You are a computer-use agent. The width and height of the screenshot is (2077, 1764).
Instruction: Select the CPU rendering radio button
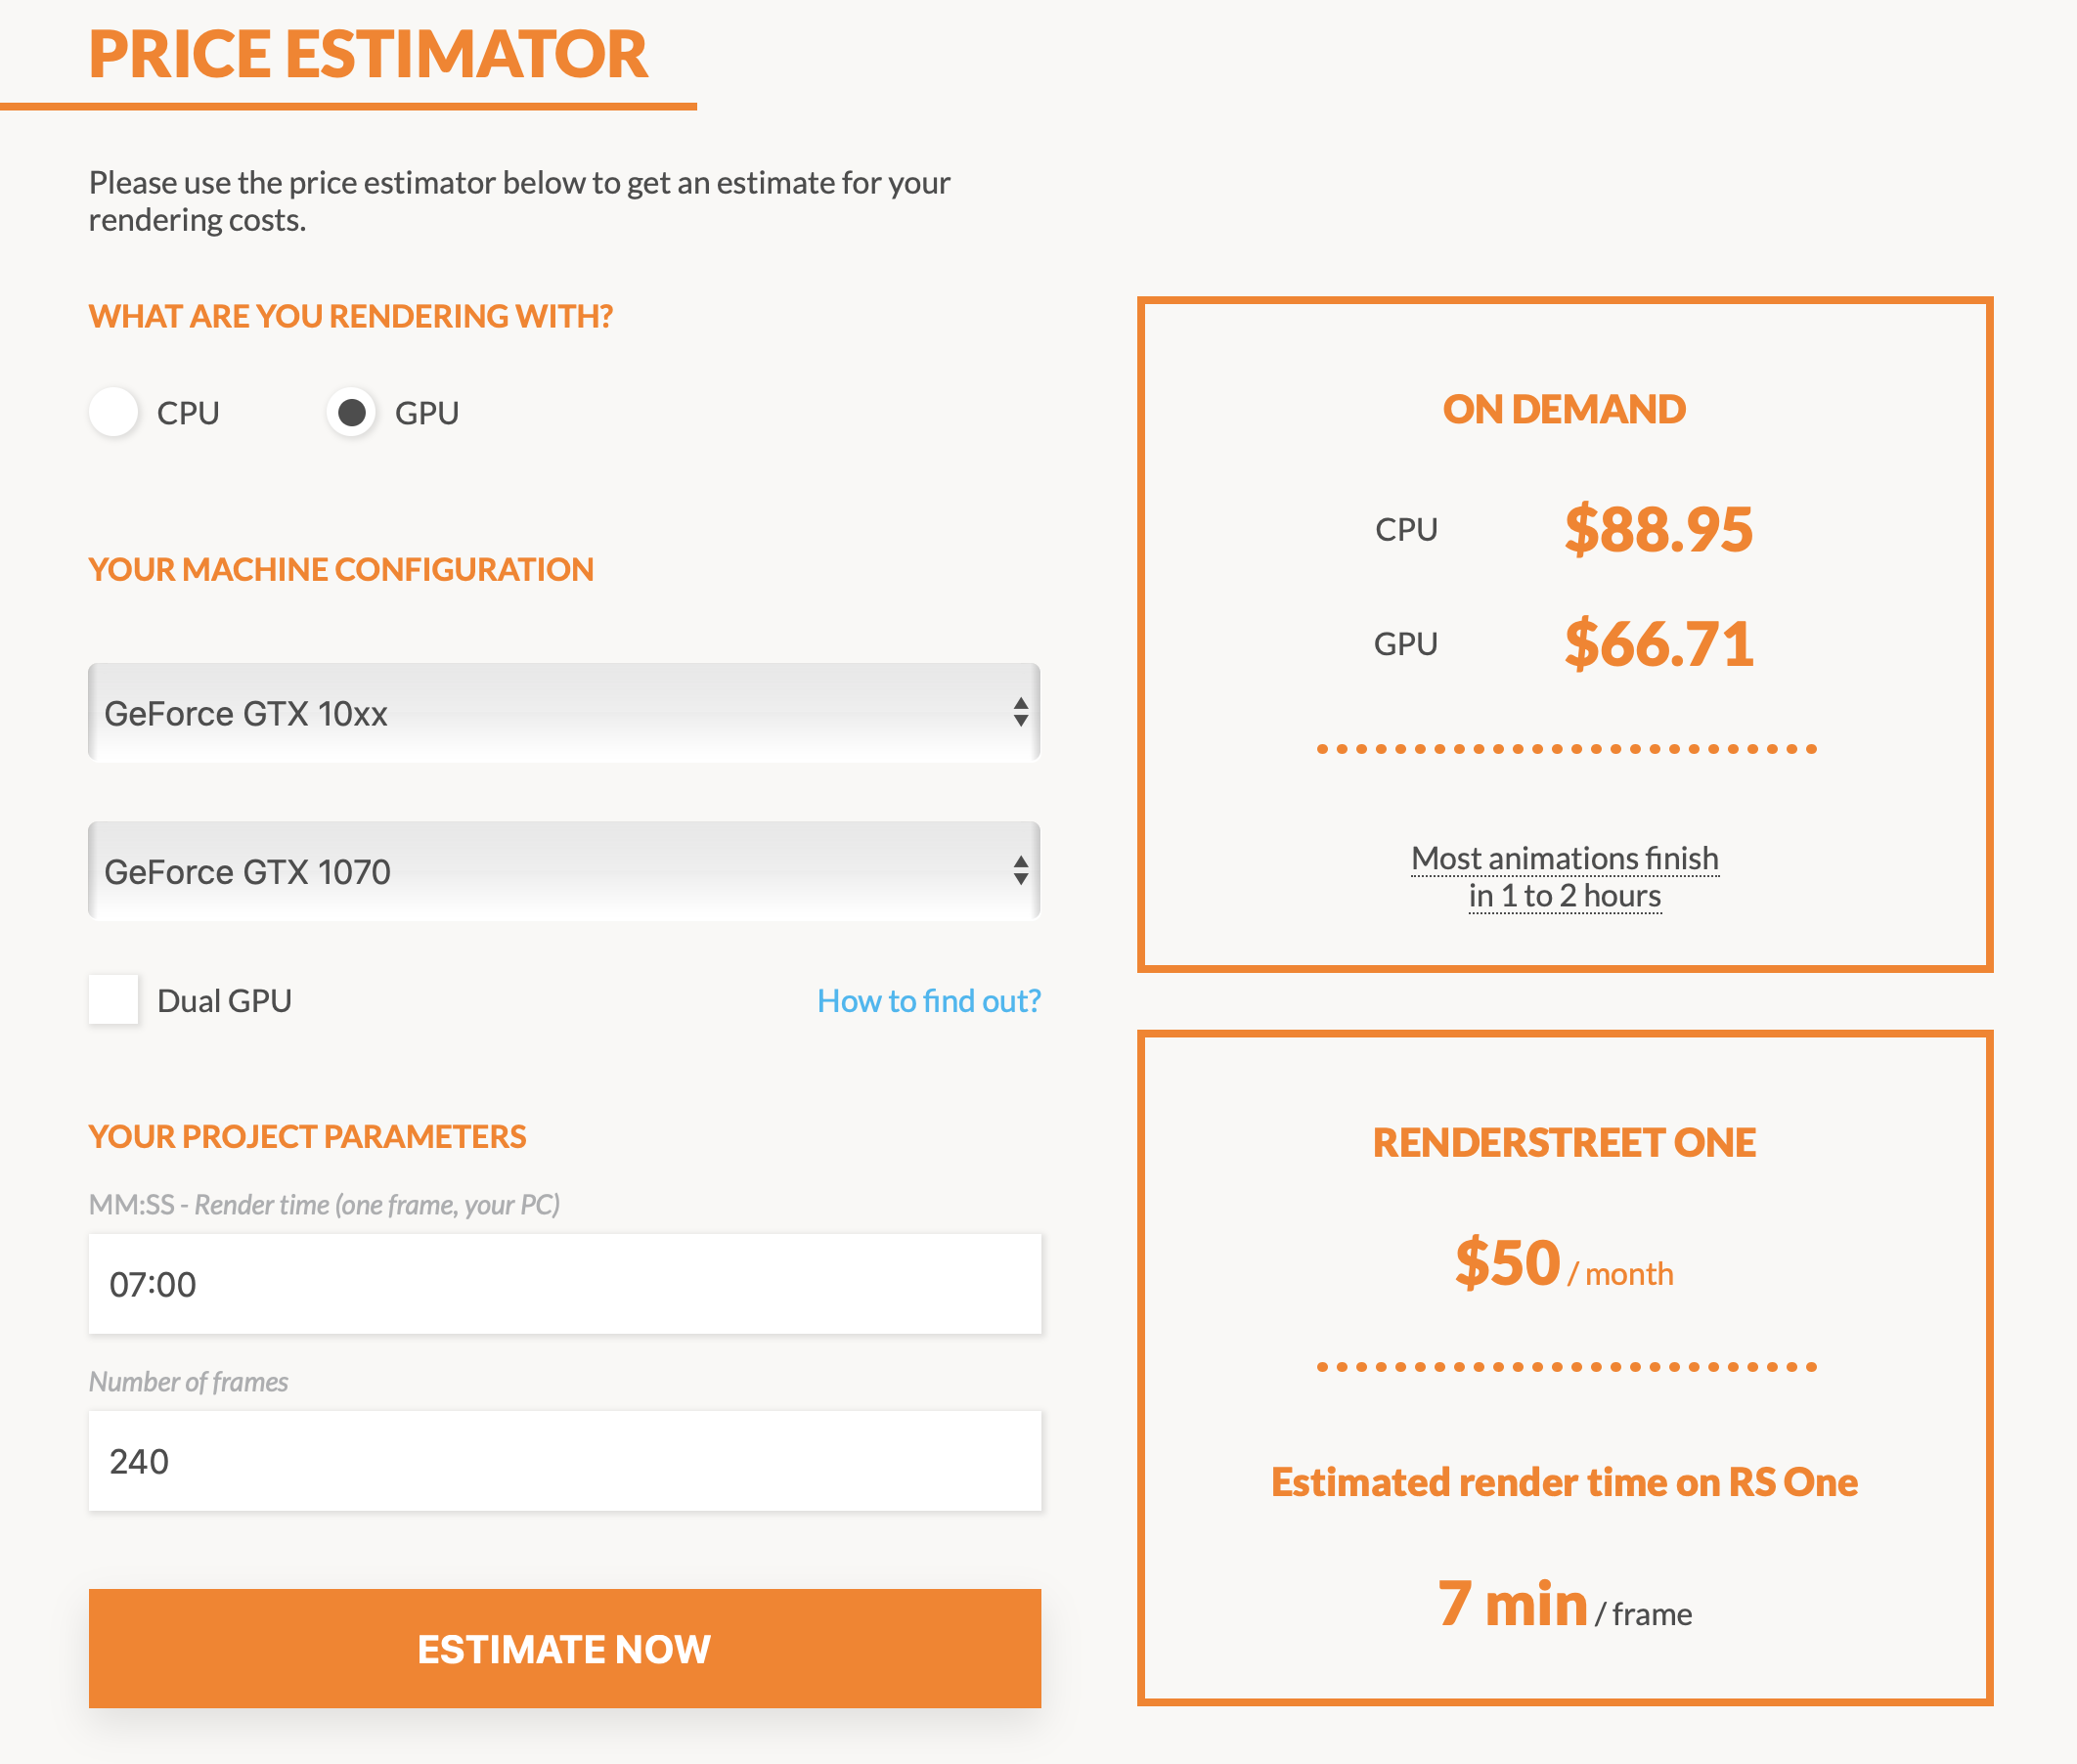coord(114,412)
